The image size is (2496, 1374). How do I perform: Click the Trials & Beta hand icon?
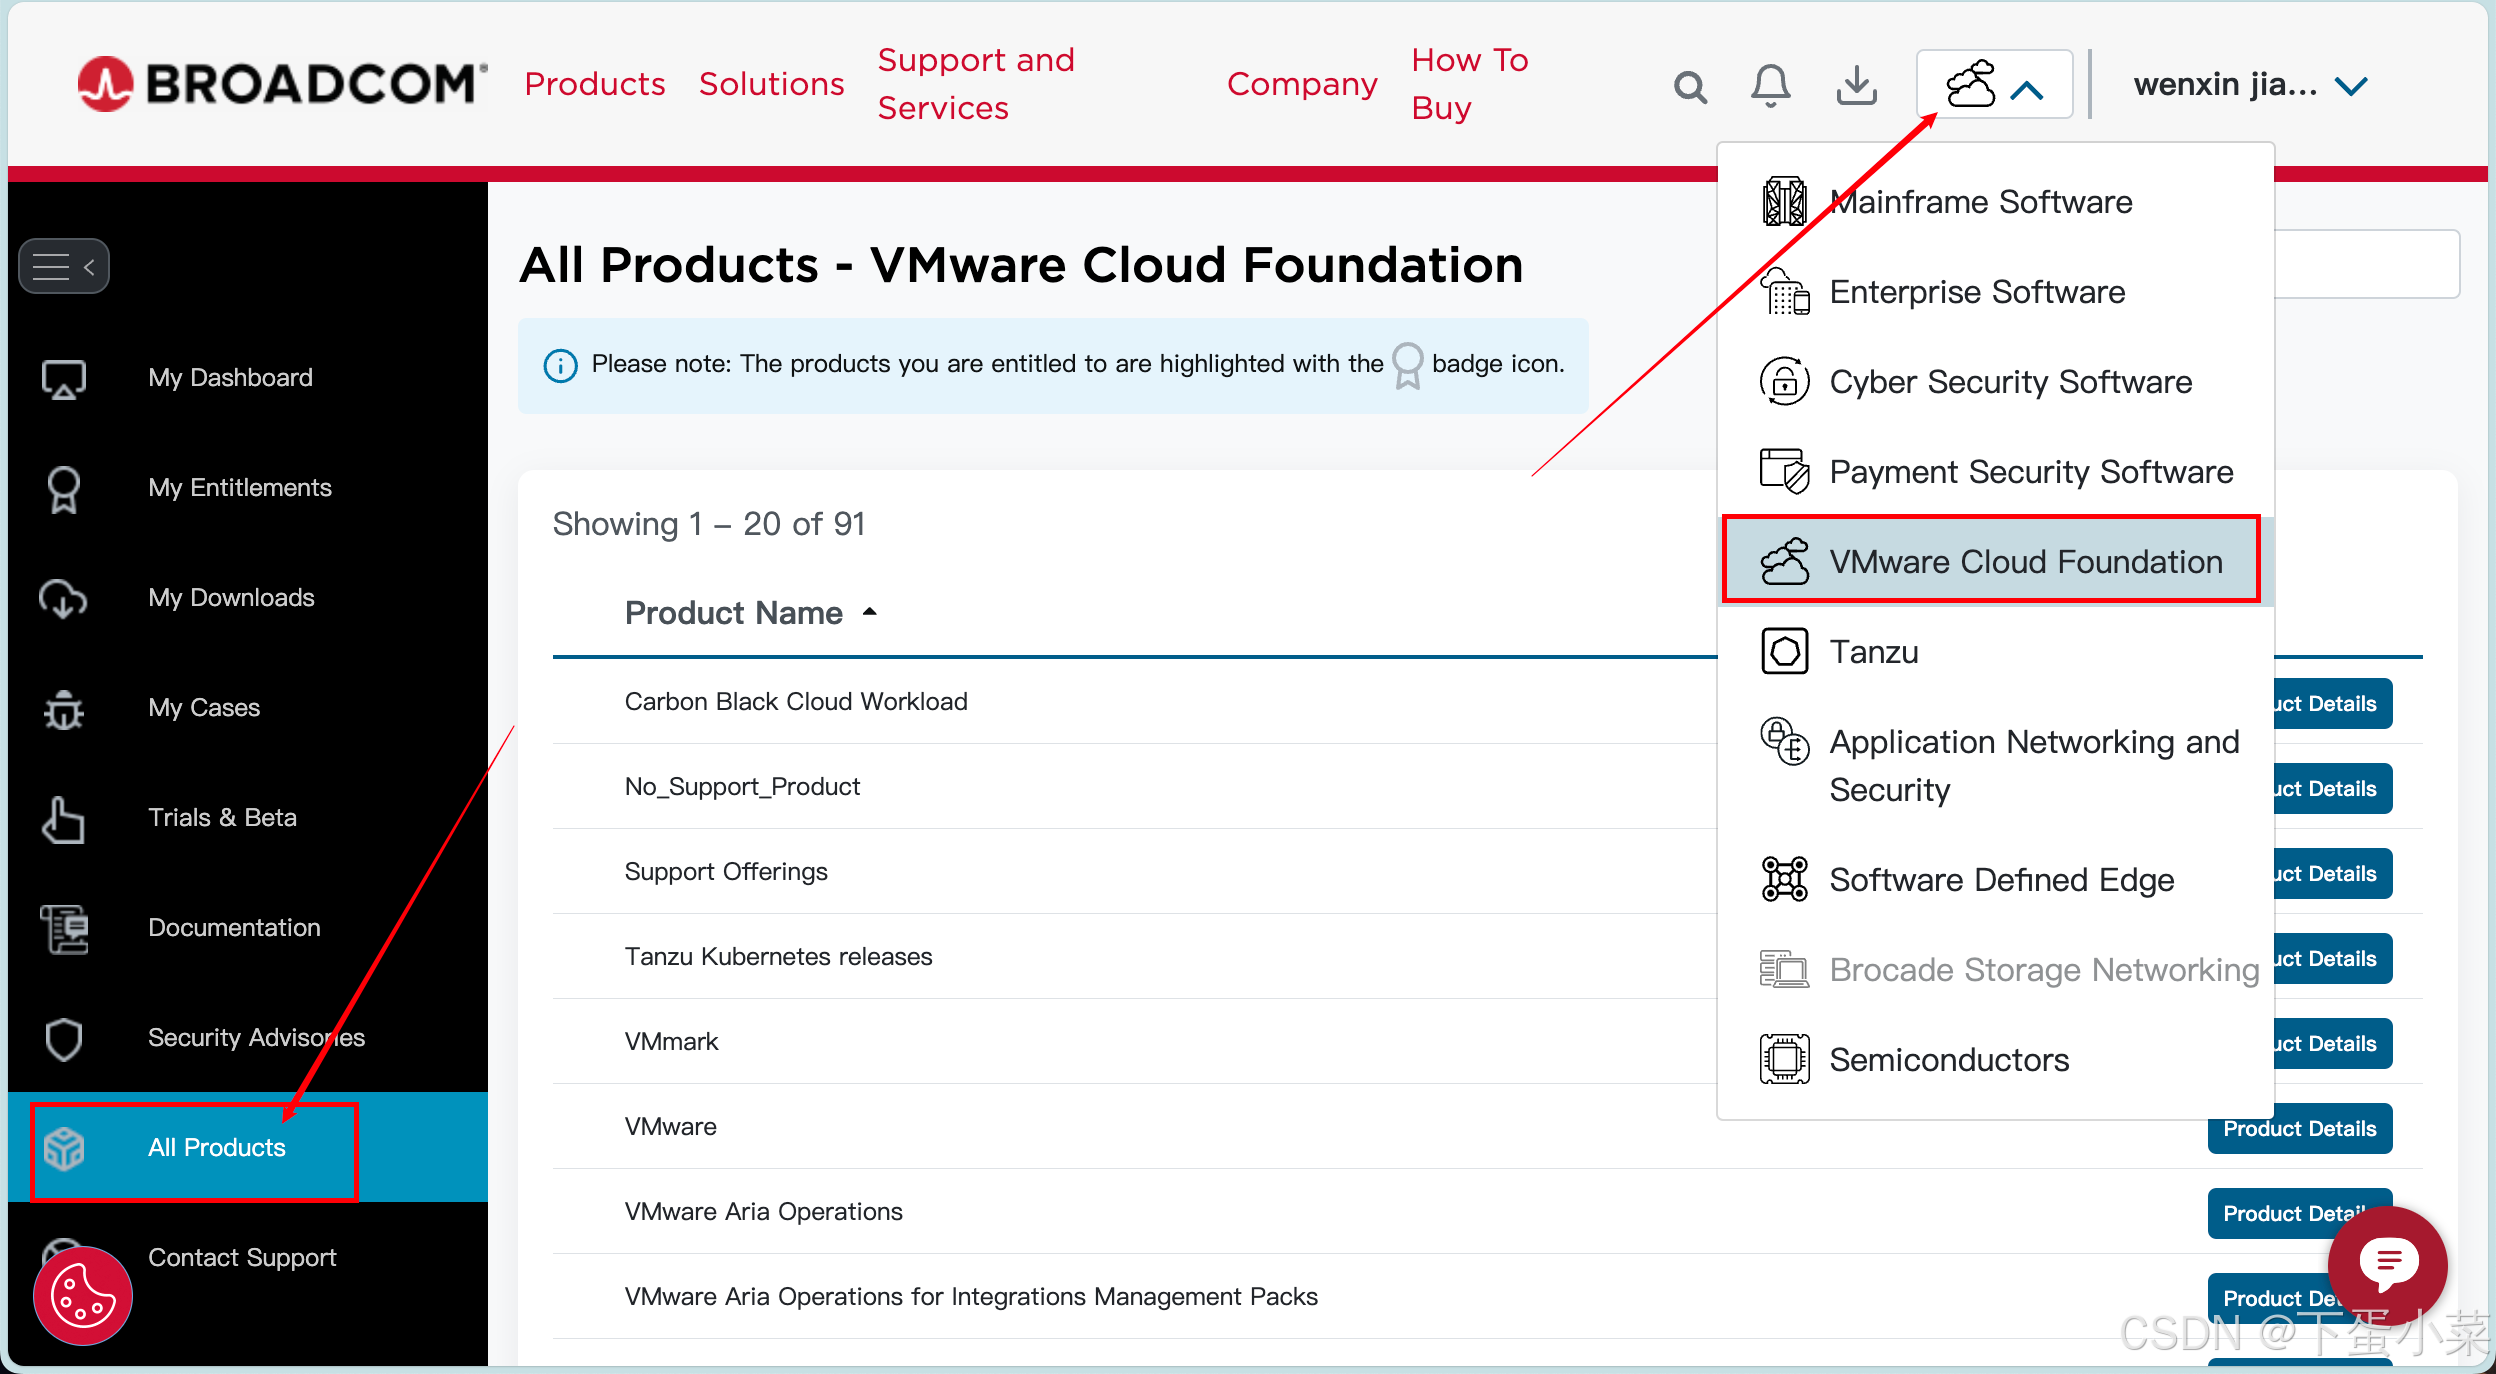point(63,819)
